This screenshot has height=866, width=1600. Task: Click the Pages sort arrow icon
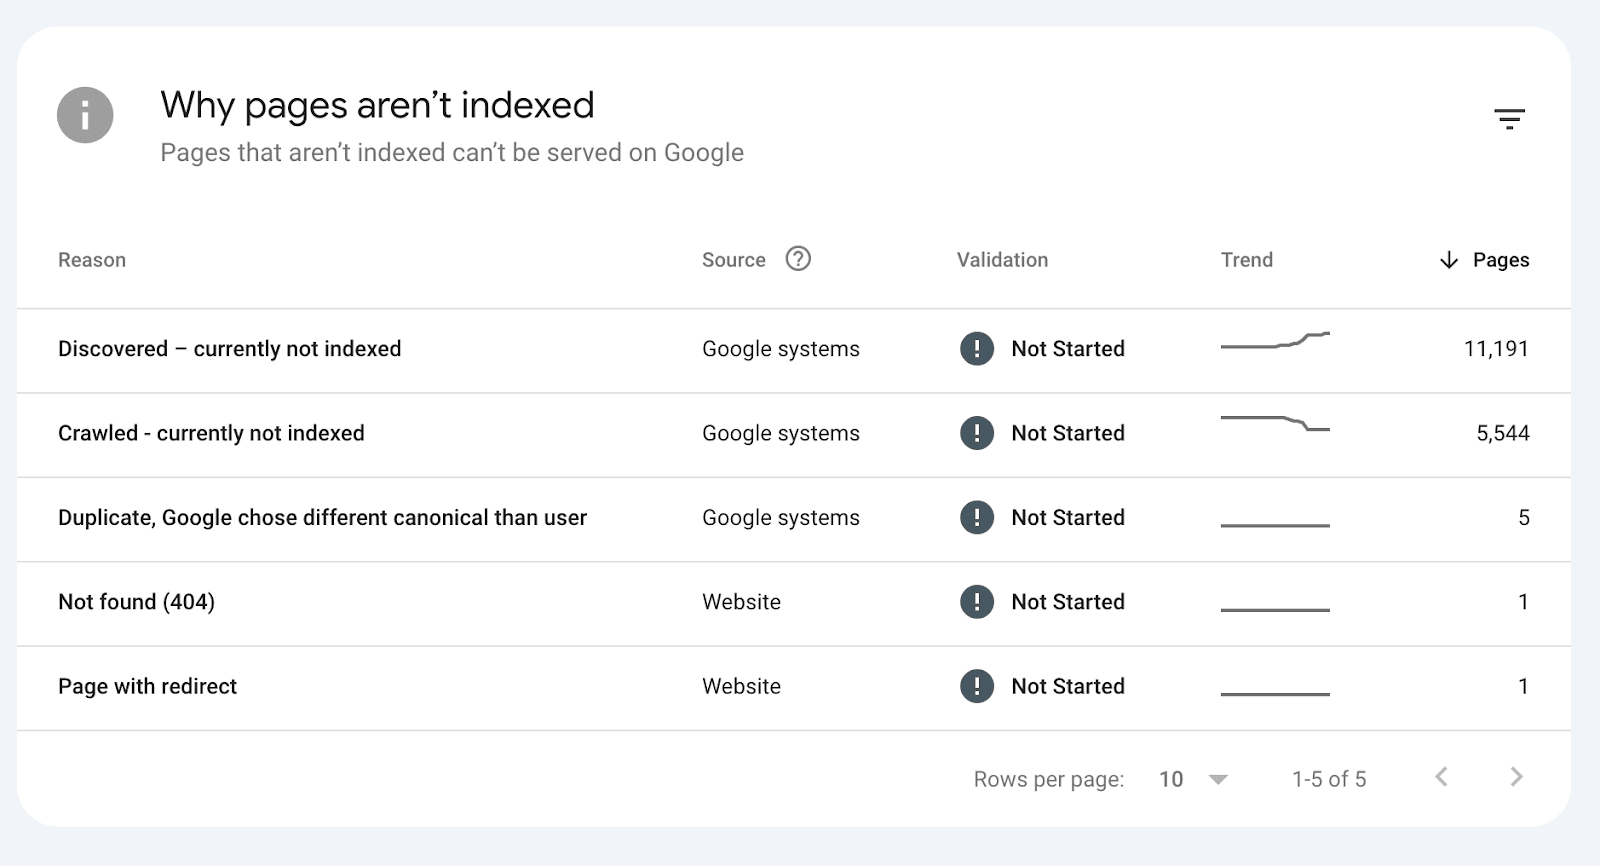[1449, 260]
